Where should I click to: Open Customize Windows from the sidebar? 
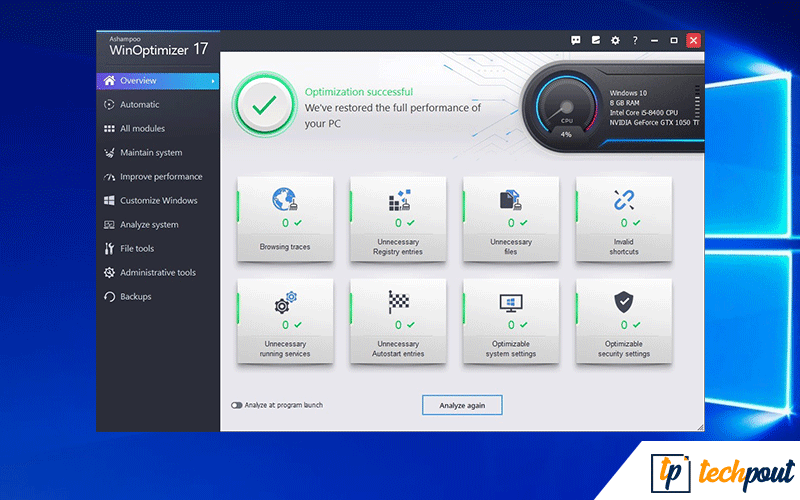click(158, 200)
